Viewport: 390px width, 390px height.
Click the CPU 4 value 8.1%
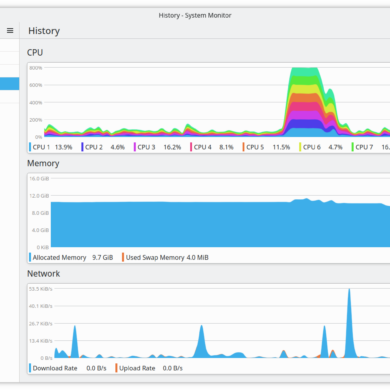click(226, 147)
